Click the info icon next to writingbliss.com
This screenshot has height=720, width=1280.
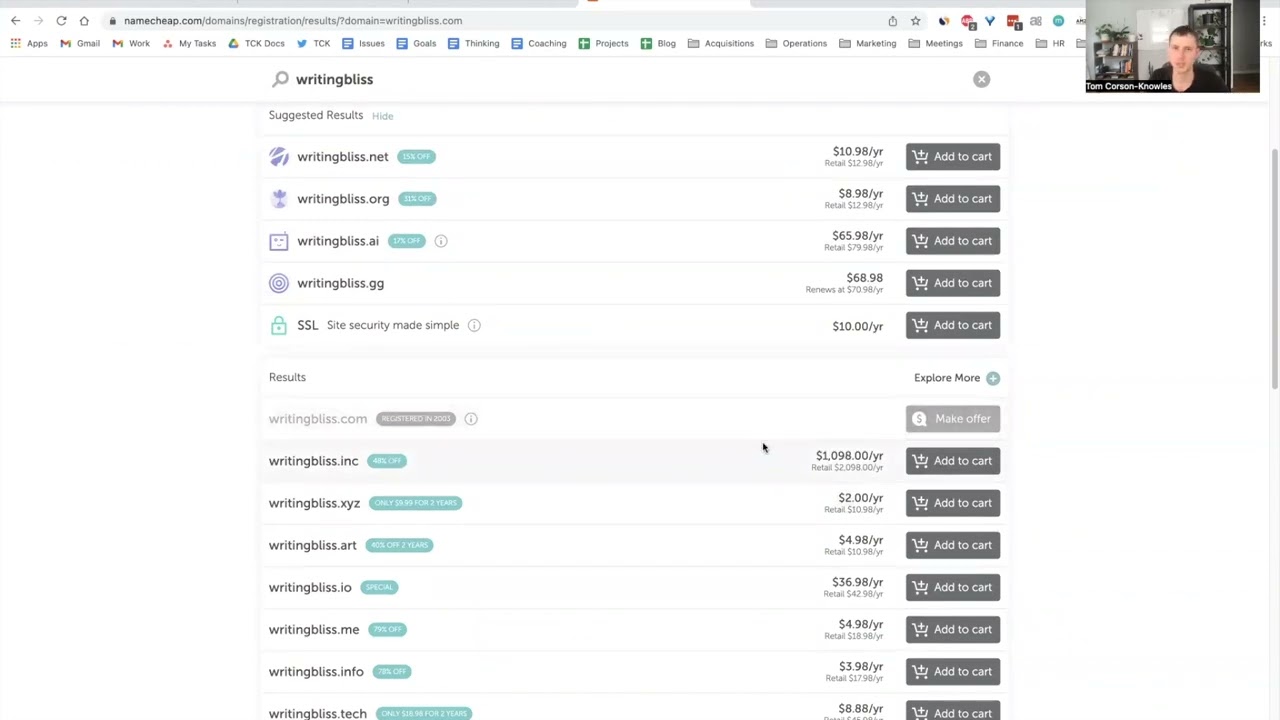(471, 419)
